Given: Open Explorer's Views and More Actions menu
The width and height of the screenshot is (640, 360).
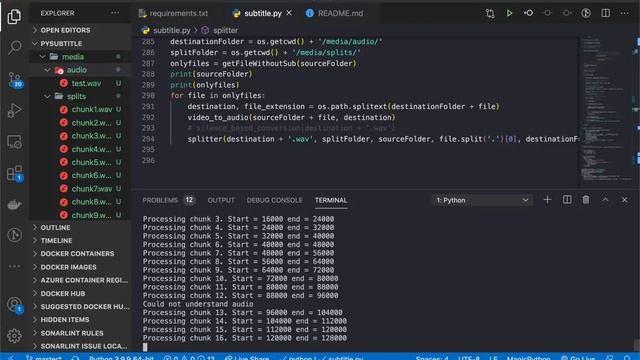Looking at the screenshot, I should 115,13.
